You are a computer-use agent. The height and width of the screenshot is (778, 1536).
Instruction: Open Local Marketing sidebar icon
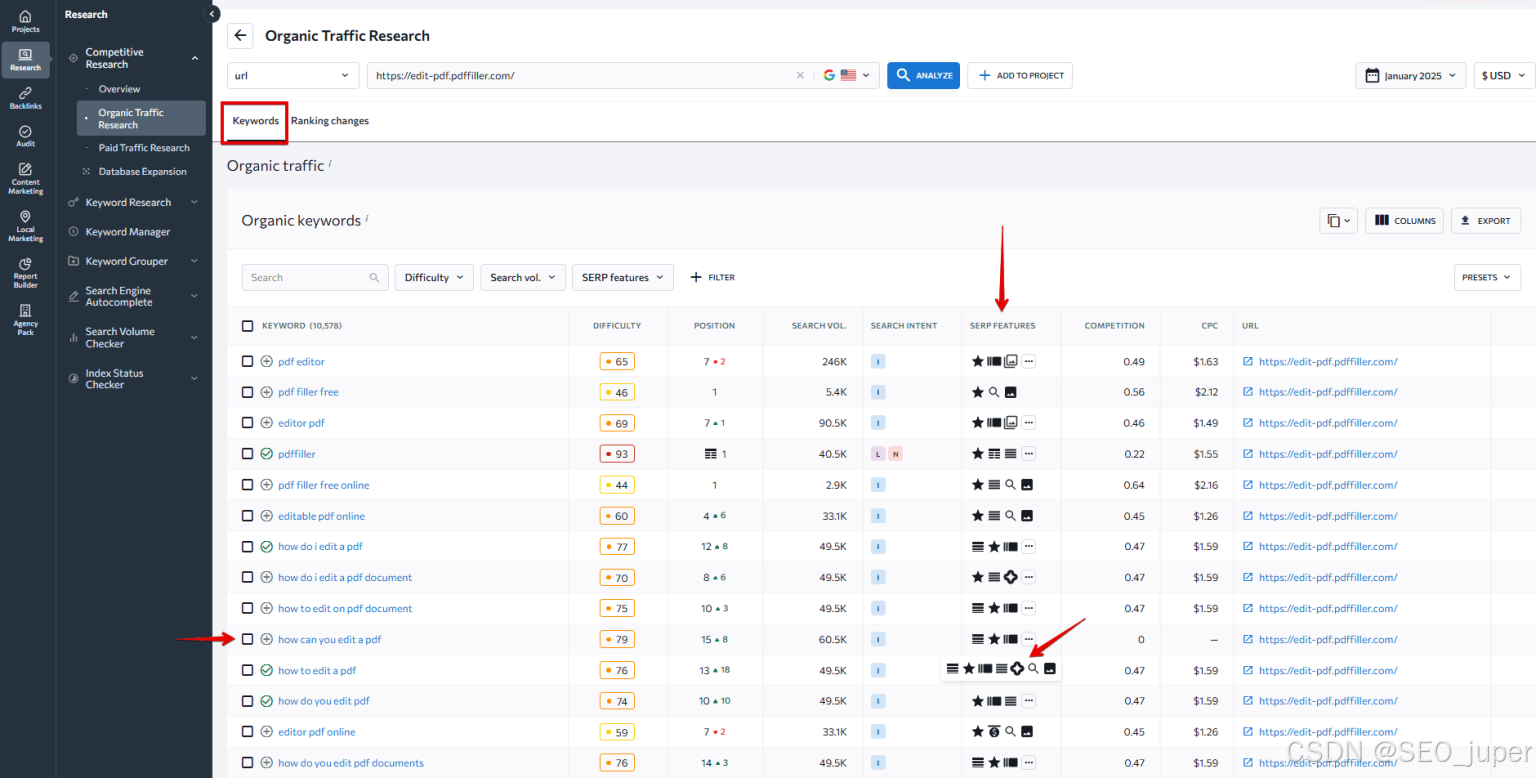(25, 226)
